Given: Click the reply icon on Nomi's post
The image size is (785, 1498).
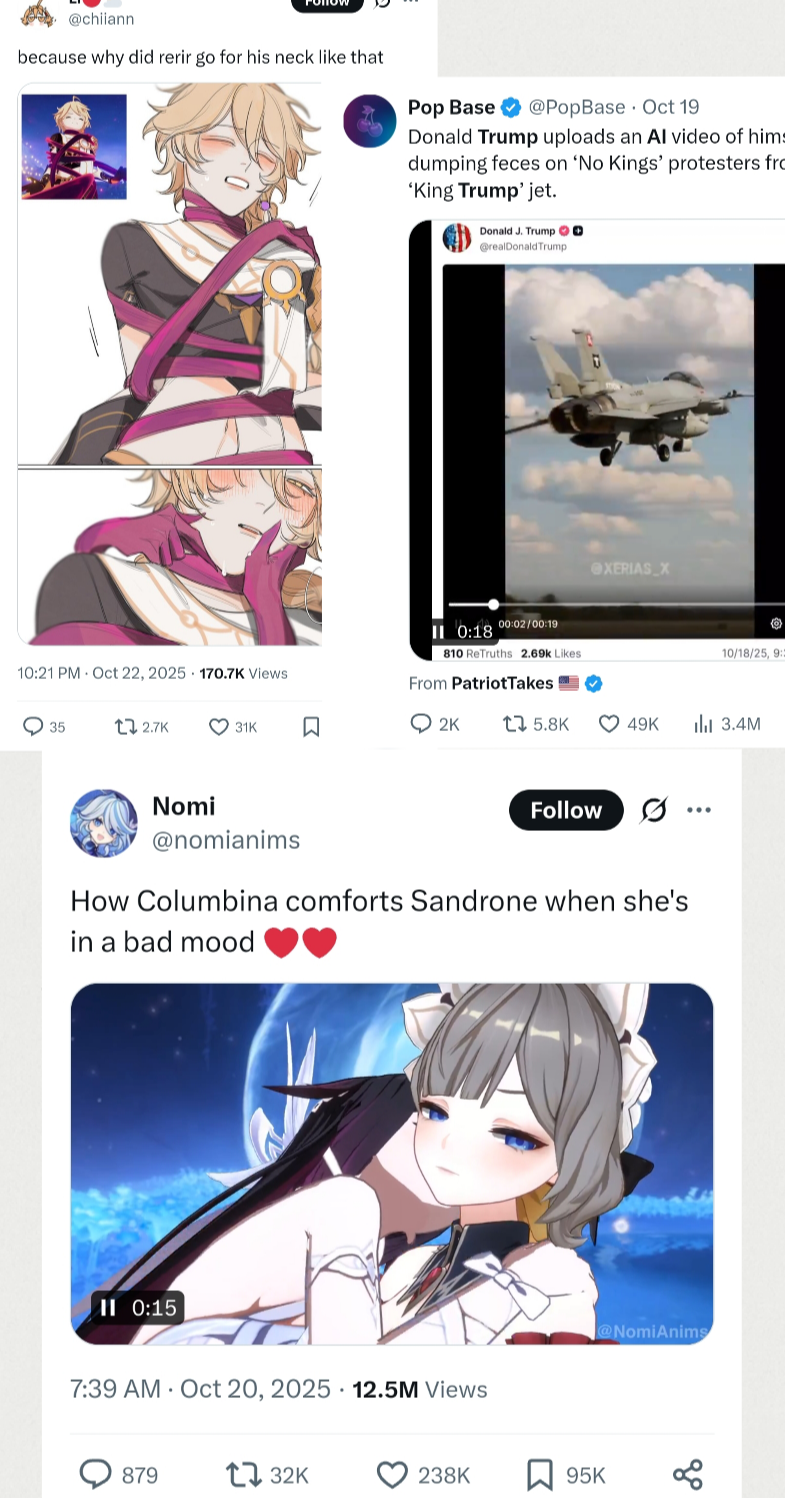Looking at the screenshot, I should click(x=95, y=1474).
